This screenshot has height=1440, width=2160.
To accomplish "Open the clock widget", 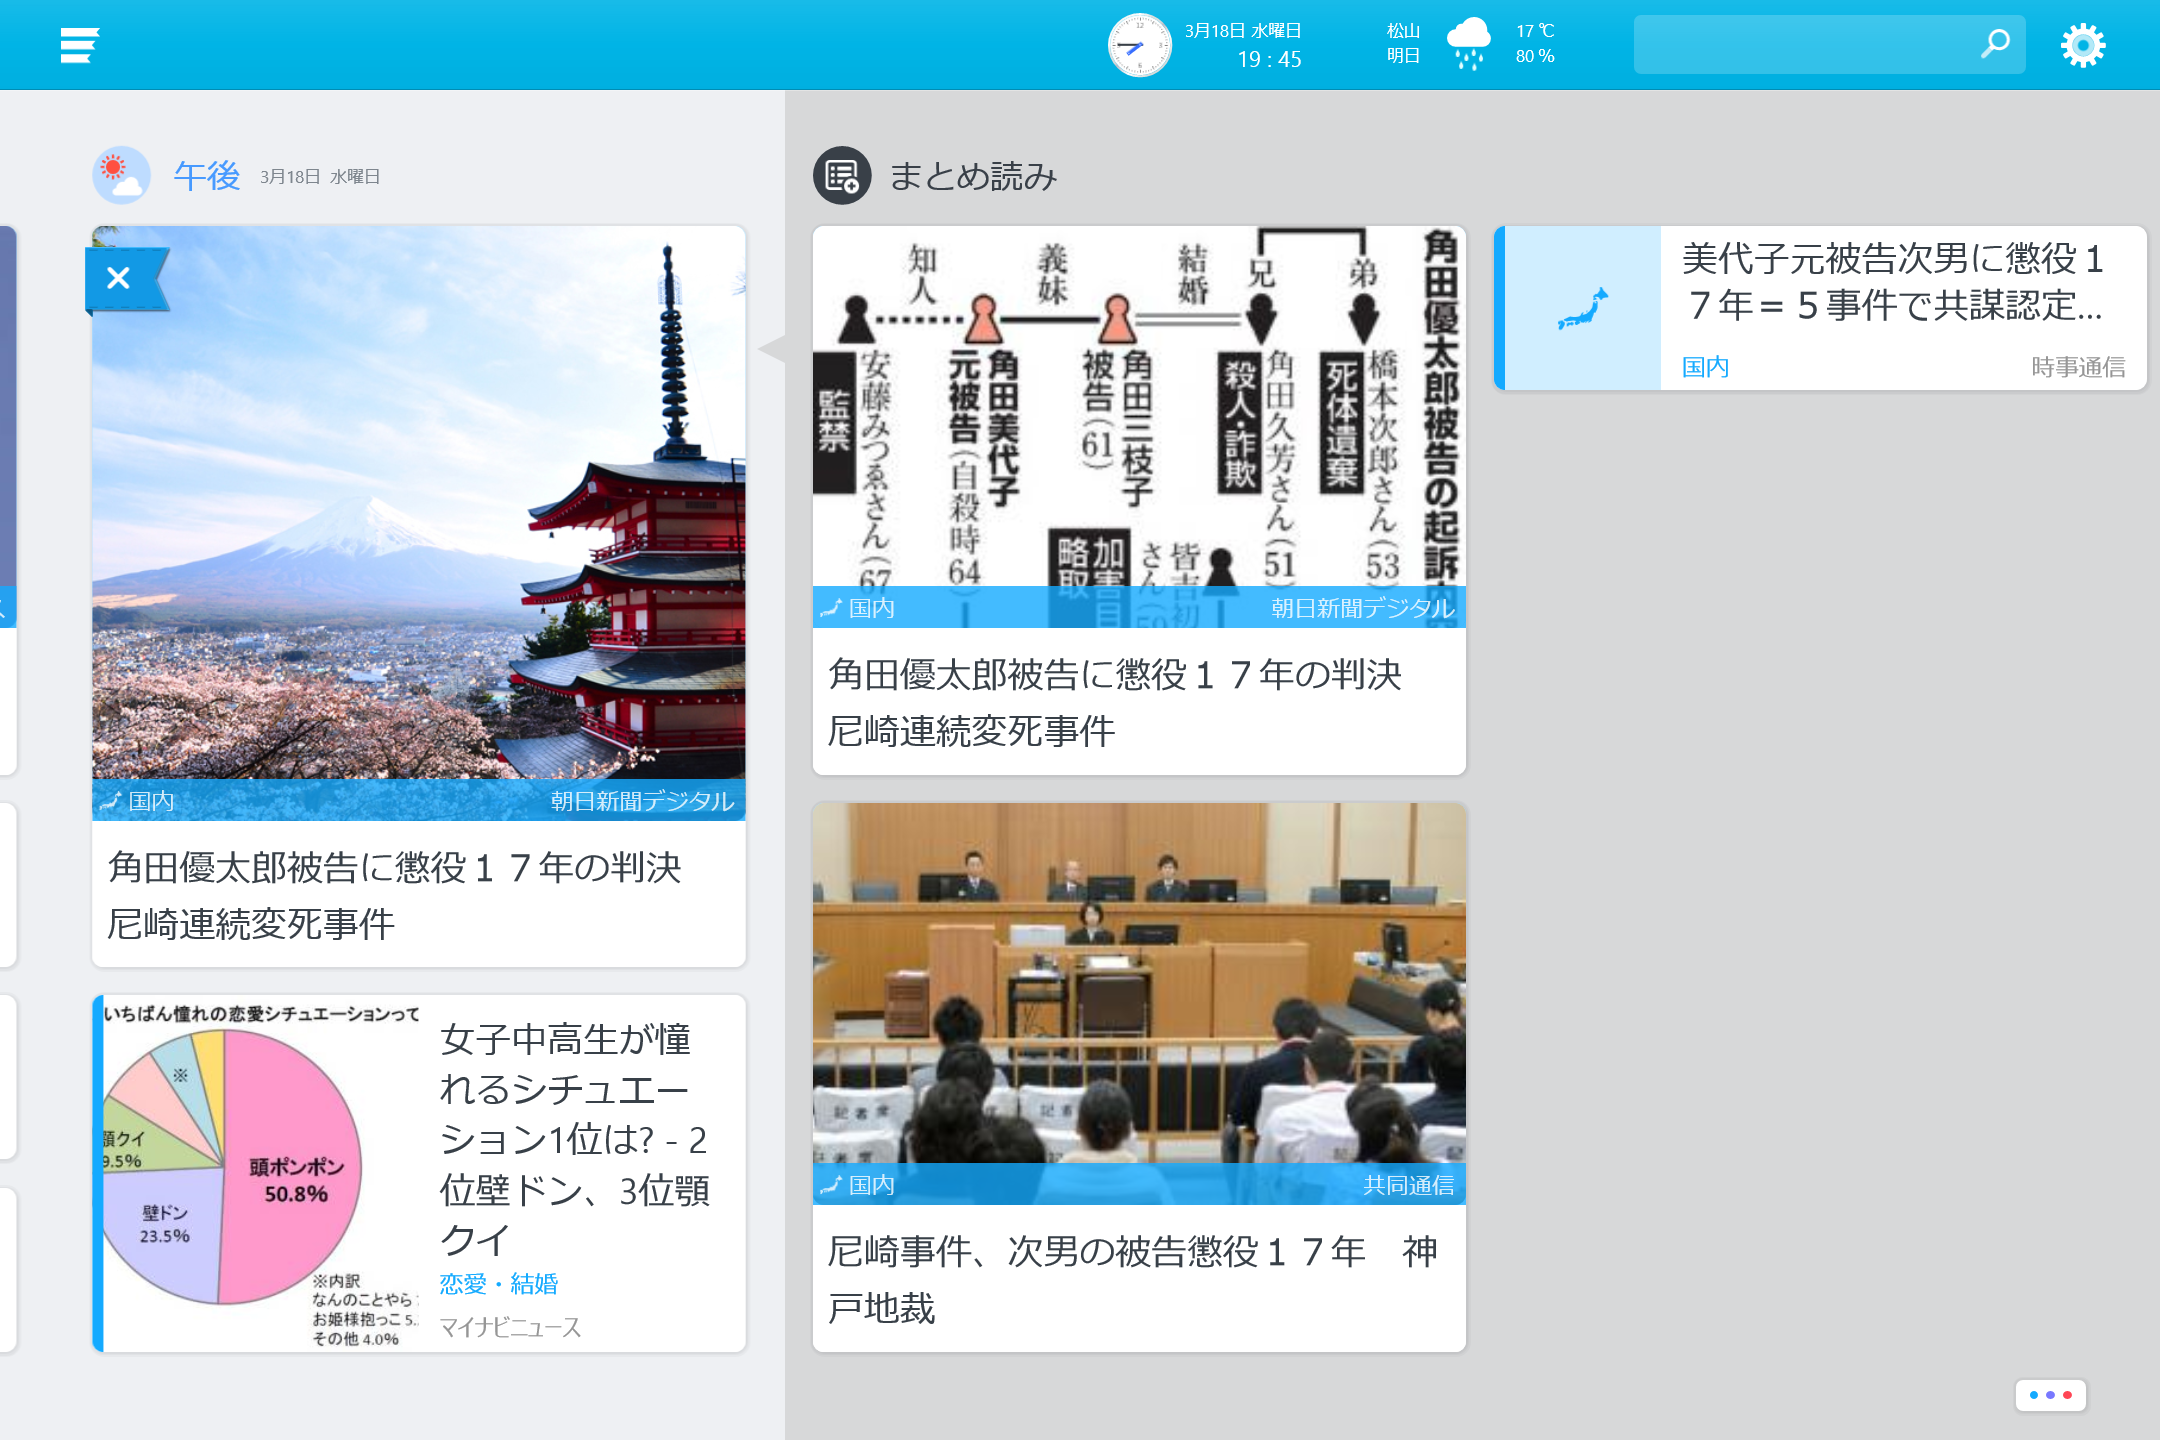I will (1138, 44).
